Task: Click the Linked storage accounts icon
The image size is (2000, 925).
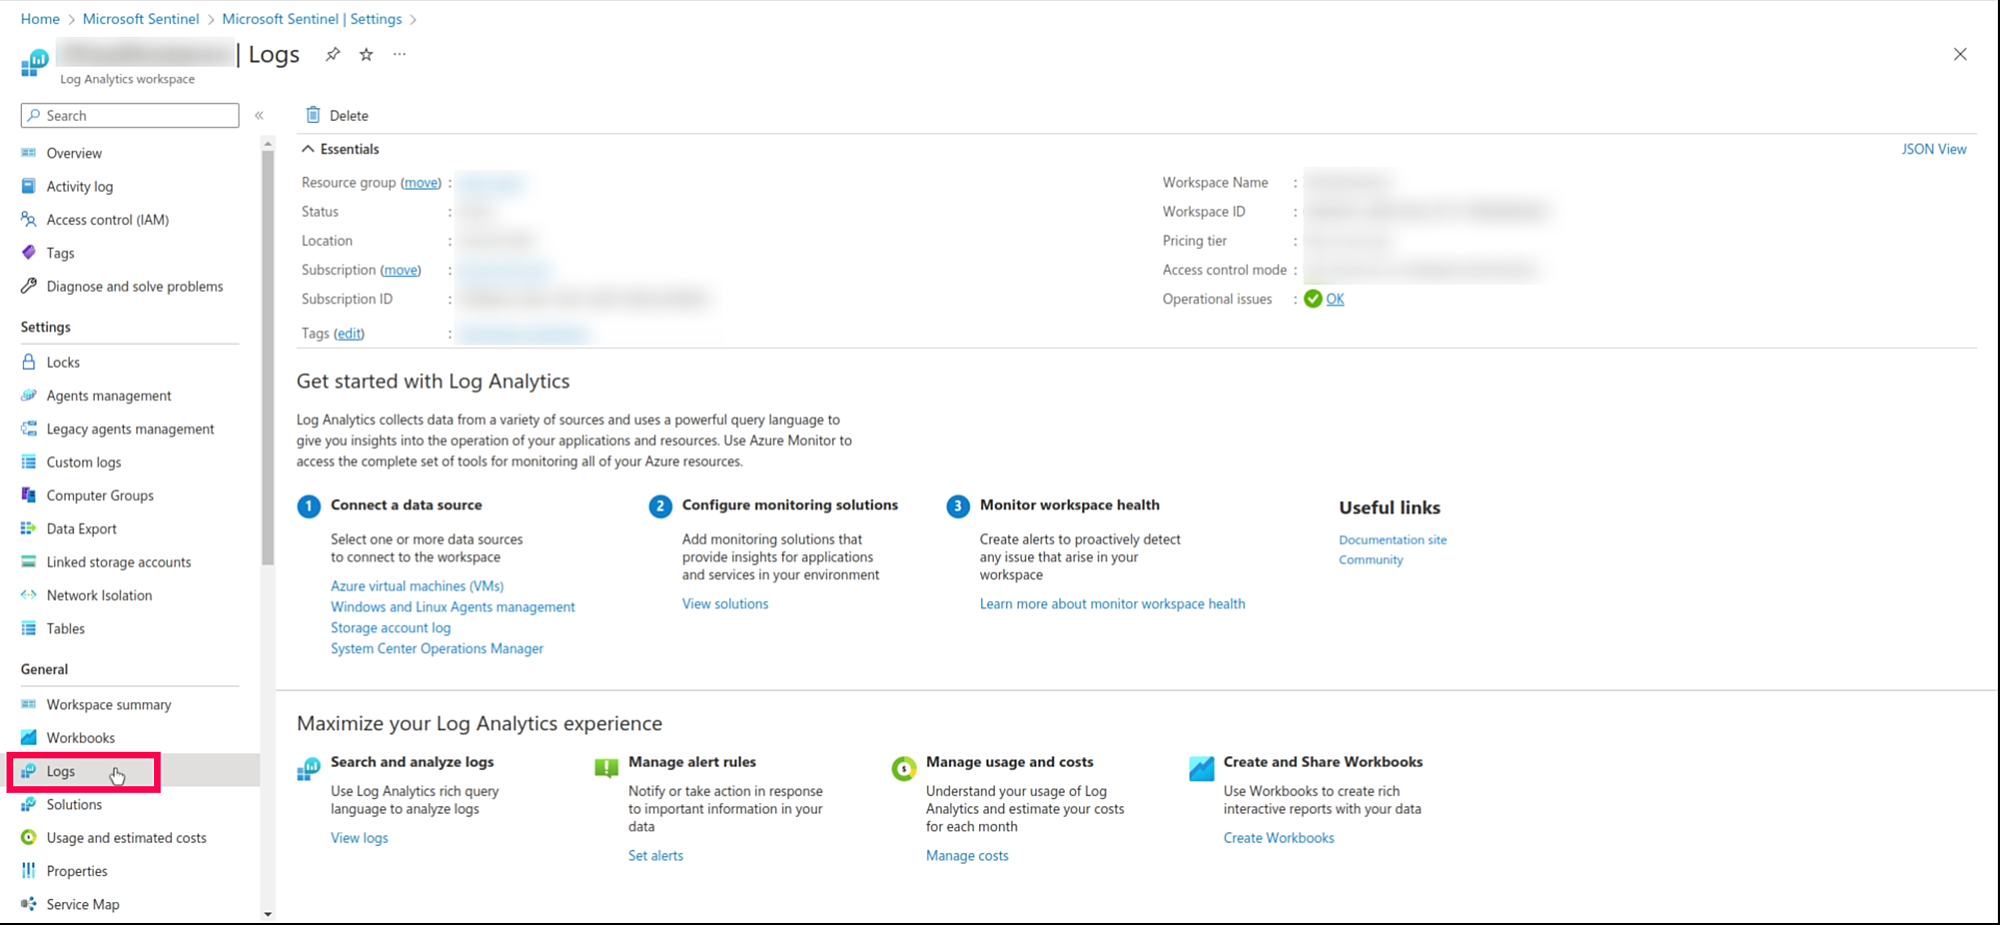Action: click(29, 562)
